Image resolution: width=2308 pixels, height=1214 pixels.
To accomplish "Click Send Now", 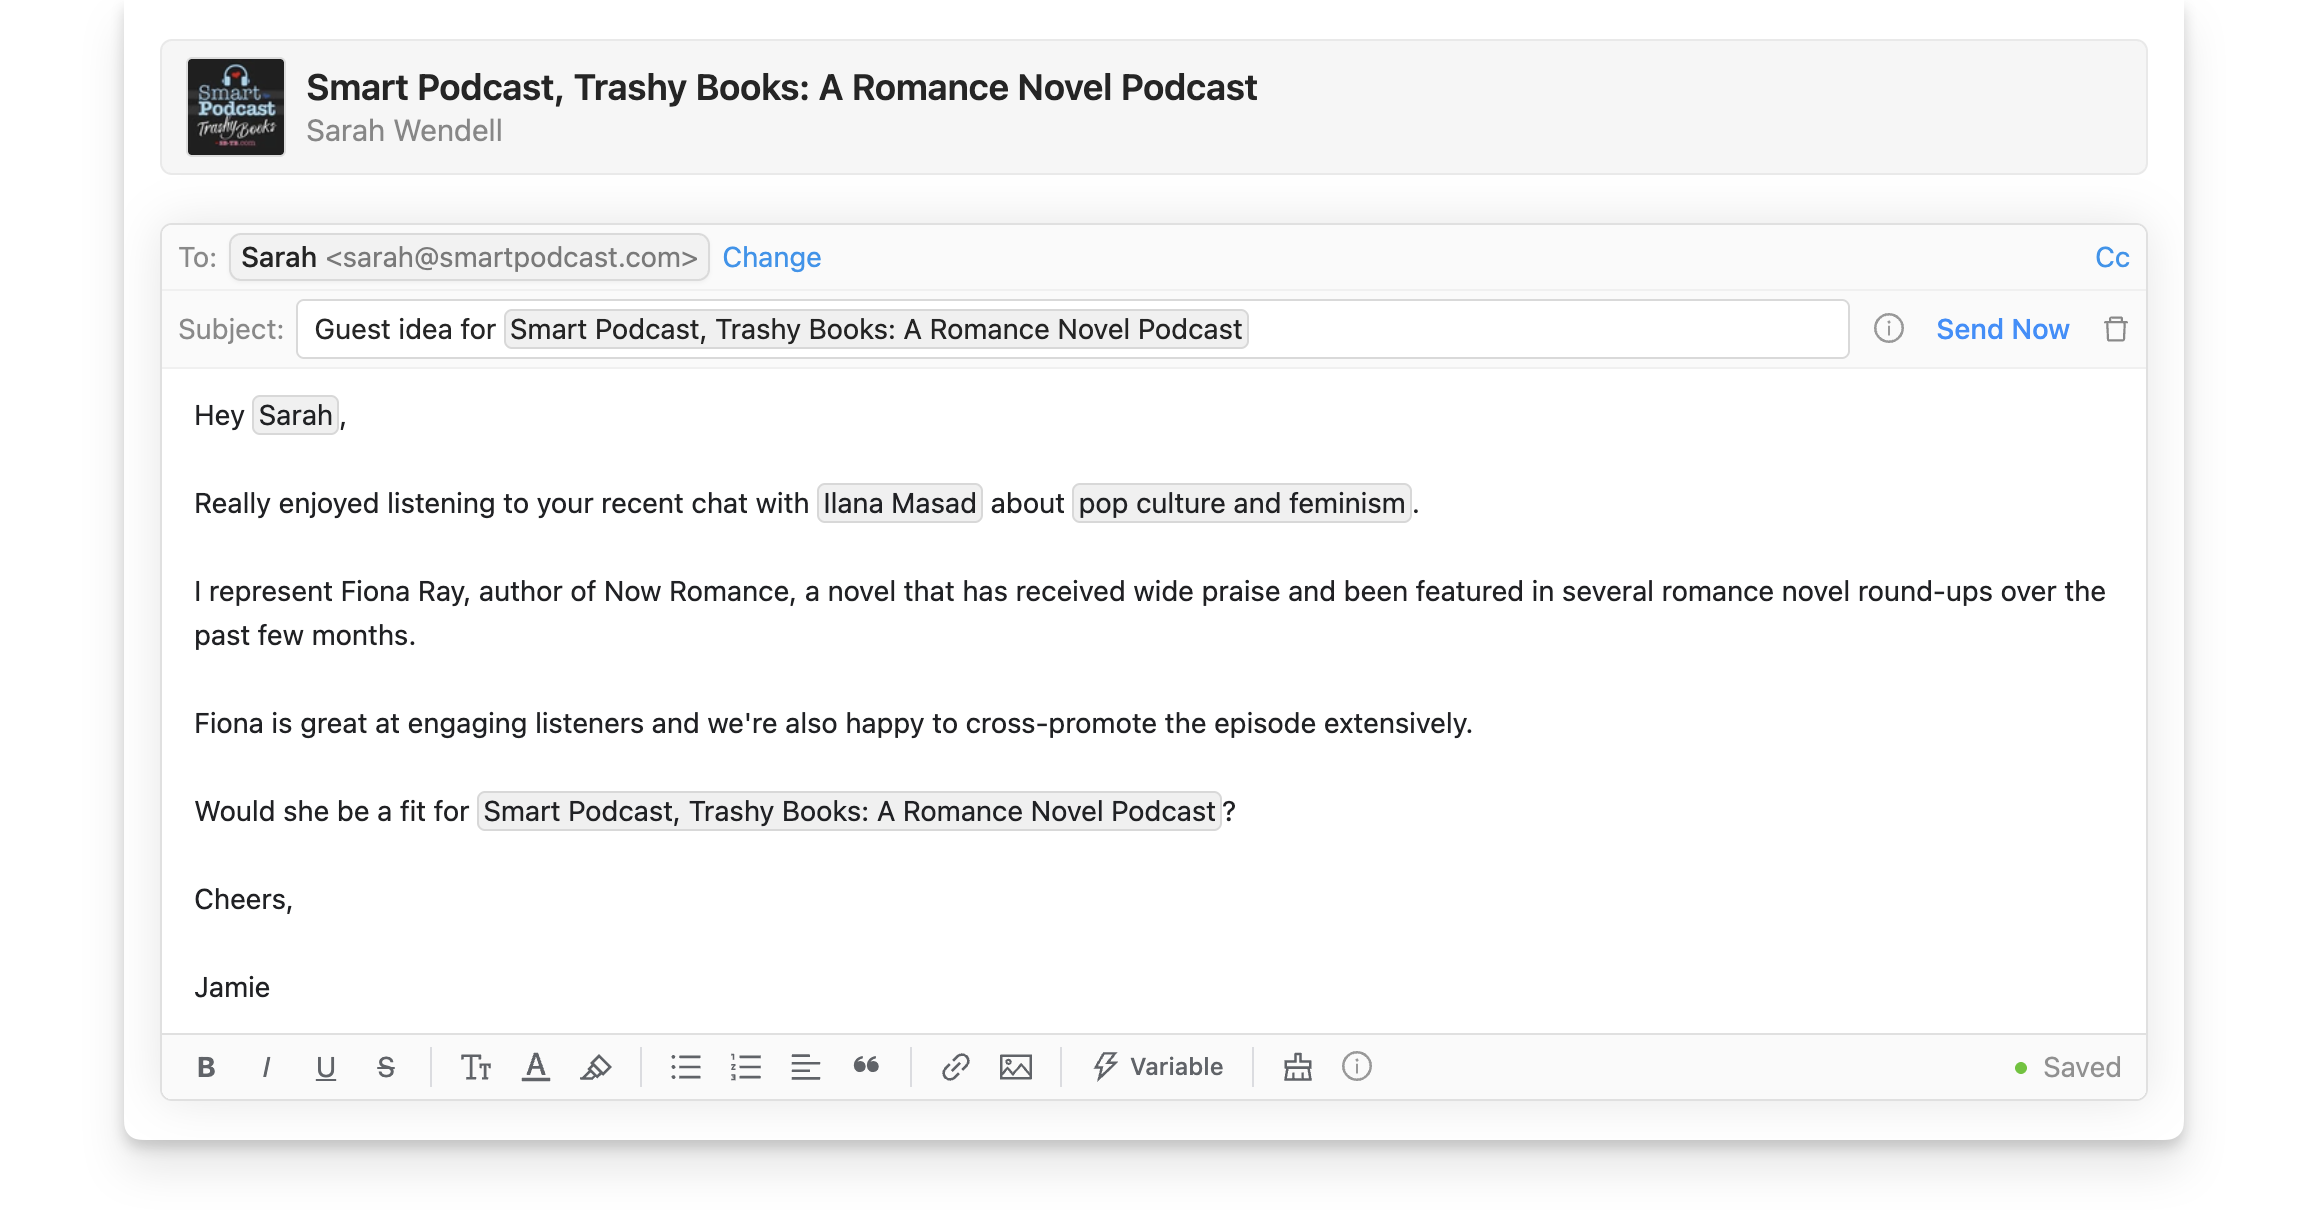I will click(x=2003, y=329).
